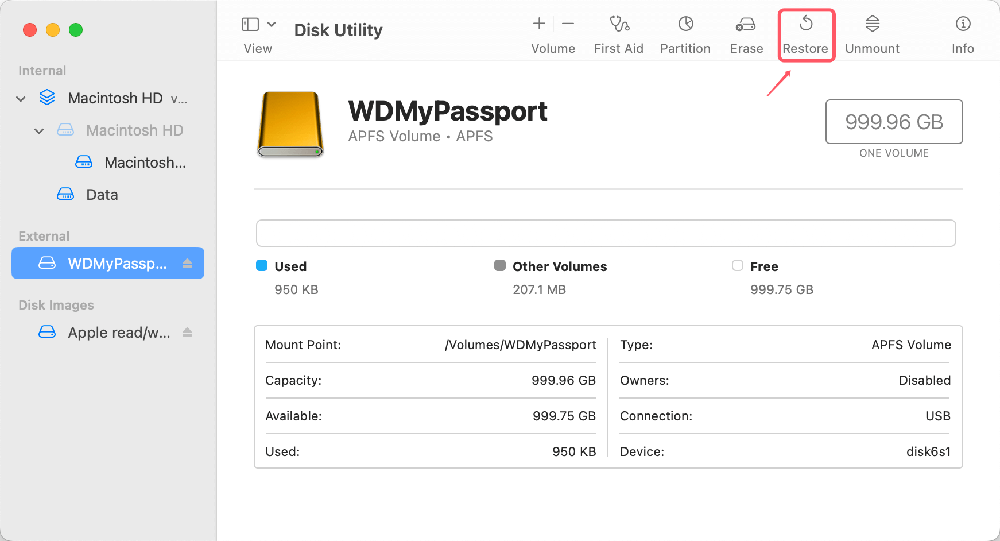Click the Owners value Disabled
This screenshot has width=1000, height=541.
point(925,380)
